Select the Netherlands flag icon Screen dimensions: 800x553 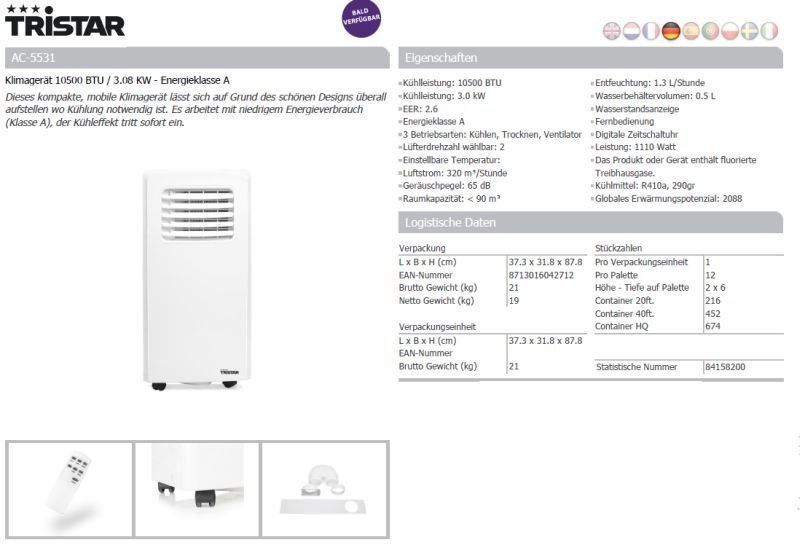(631, 31)
